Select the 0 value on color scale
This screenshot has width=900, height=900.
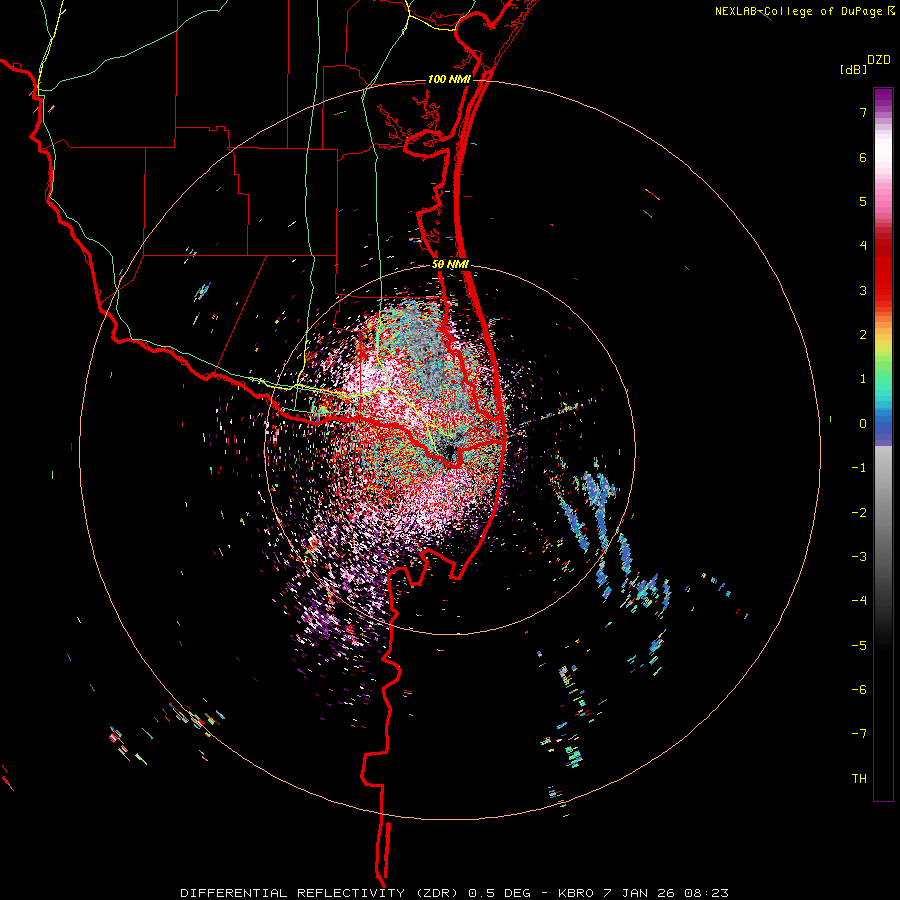[863, 424]
